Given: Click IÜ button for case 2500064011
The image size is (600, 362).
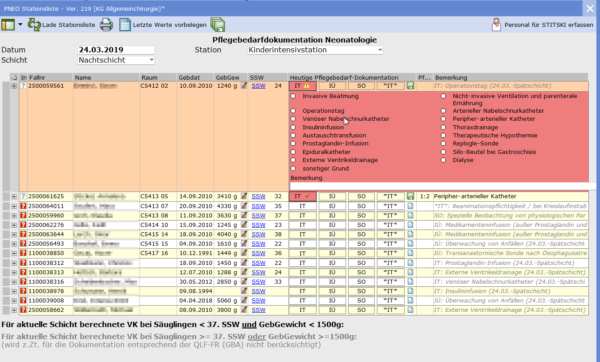Looking at the screenshot, I should [x=332, y=206].
